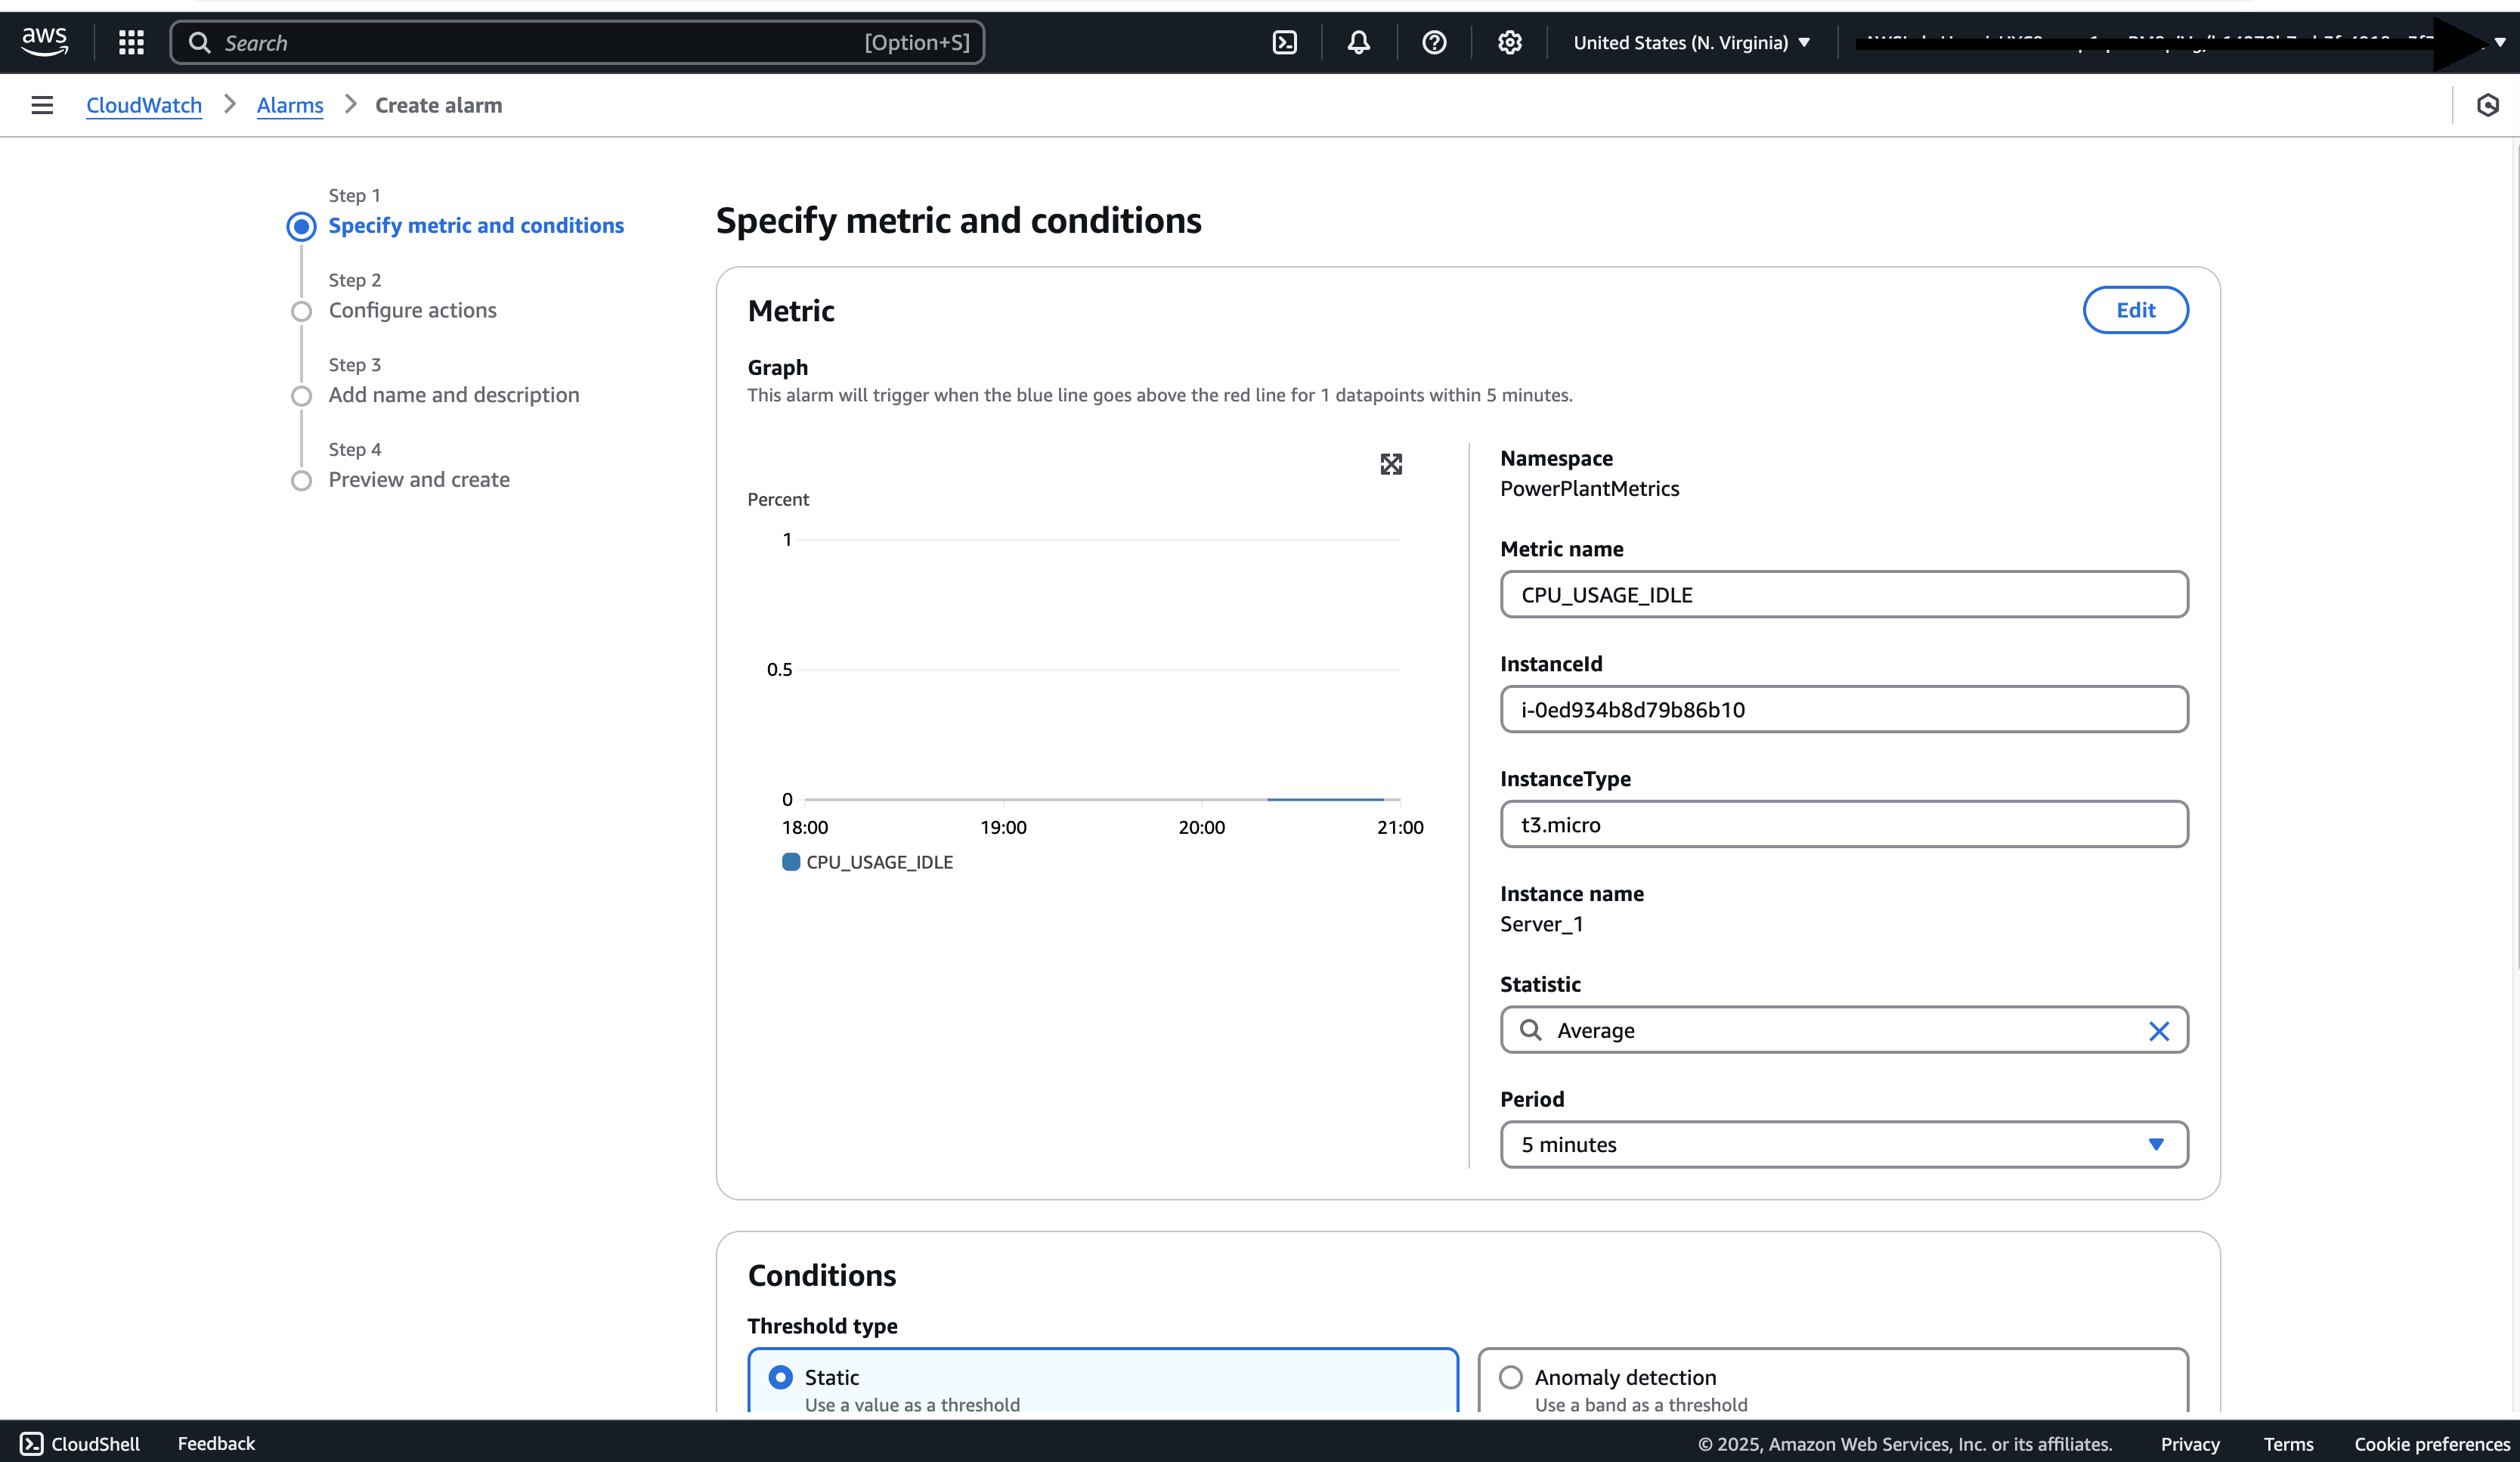
Task: Open the Alarms breadcrumb link
Action: (x=290, y=105)
